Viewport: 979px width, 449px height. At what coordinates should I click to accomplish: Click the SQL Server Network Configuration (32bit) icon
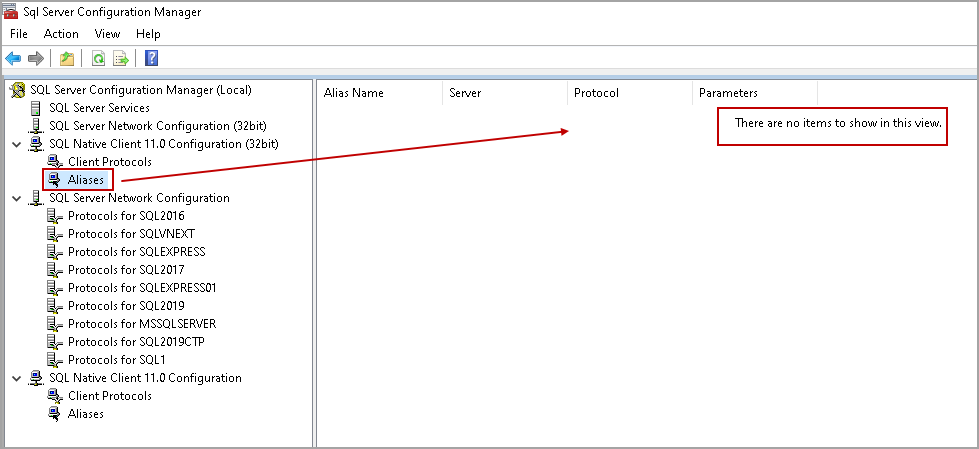tap(36, 126)
